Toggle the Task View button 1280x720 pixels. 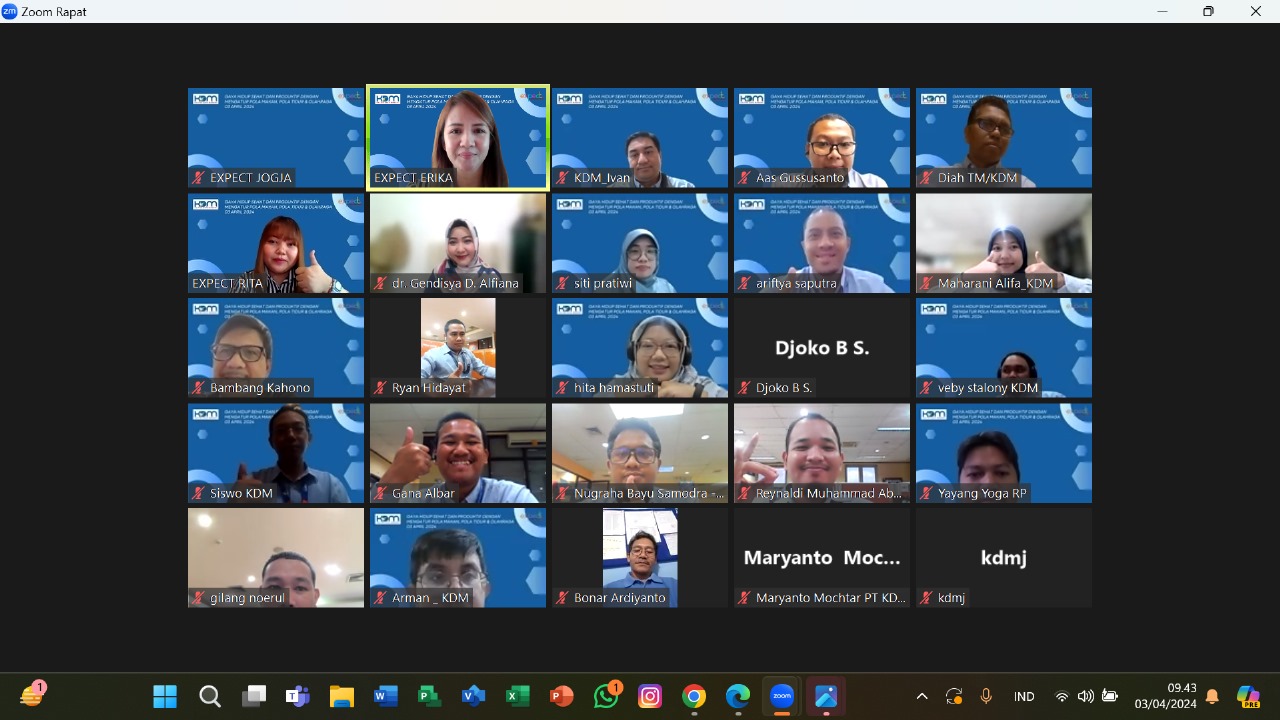(x=253, y=696)
